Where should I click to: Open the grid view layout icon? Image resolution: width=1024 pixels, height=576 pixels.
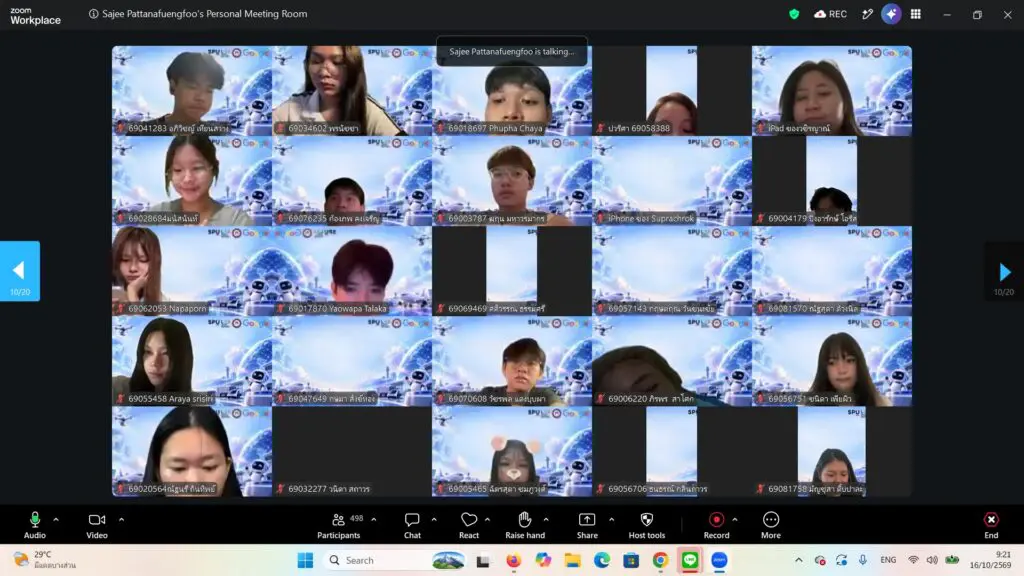916,14
